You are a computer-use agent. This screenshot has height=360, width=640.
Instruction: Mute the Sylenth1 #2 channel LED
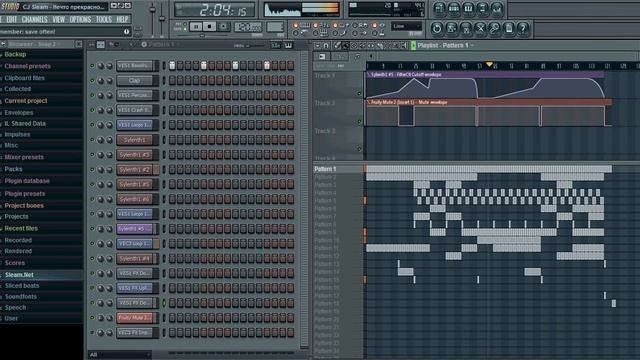pyautogui.click(x=92, y=169)
